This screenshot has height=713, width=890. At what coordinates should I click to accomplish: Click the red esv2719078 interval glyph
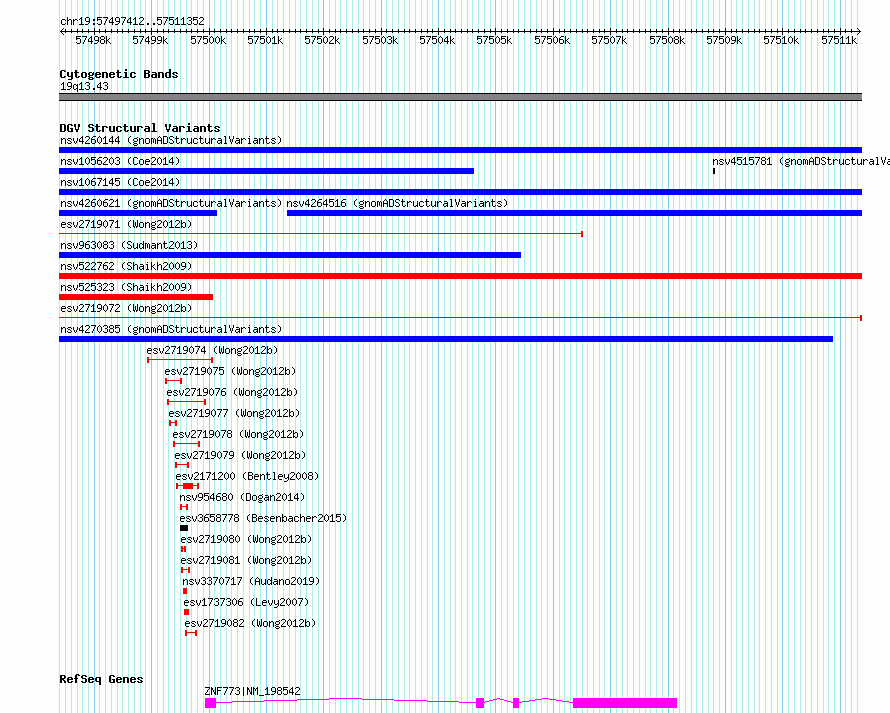point(187,444)
